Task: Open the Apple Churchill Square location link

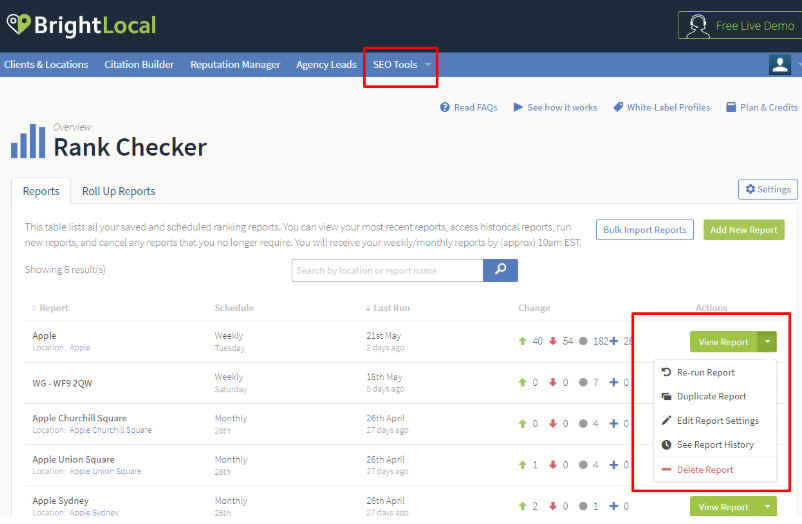Action: pos(110,430)
